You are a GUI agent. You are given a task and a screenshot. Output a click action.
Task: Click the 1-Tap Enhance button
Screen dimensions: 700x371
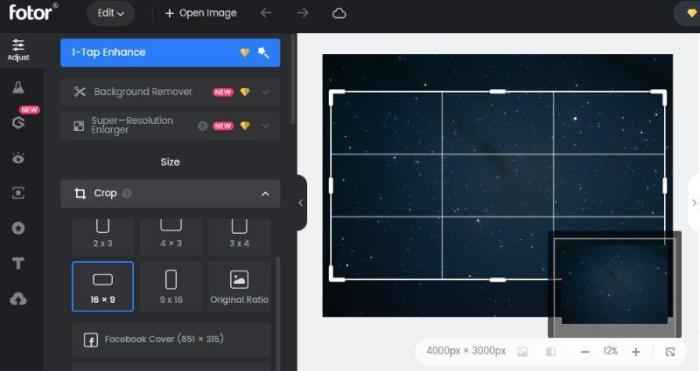click(x=170, y=53)
